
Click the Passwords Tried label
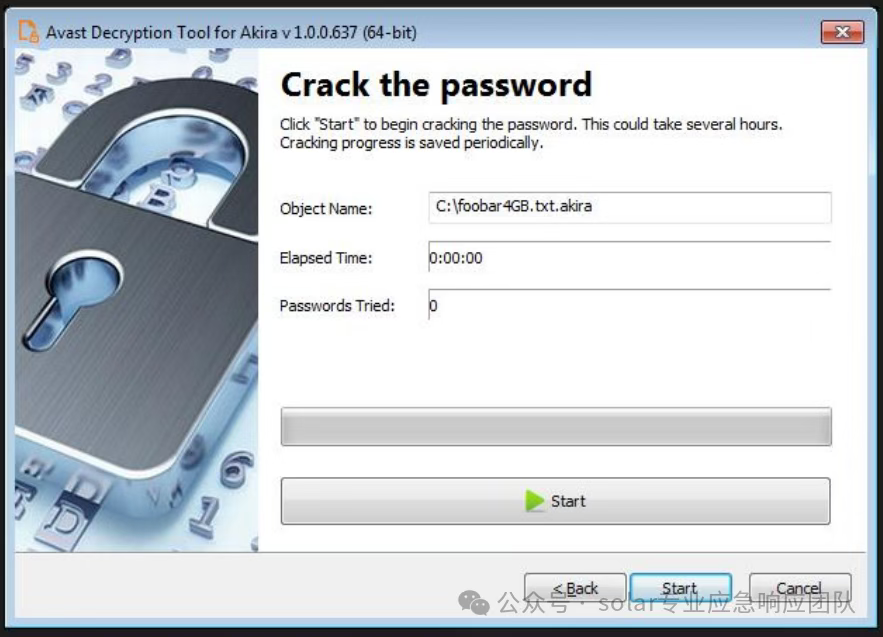[337, 306]
